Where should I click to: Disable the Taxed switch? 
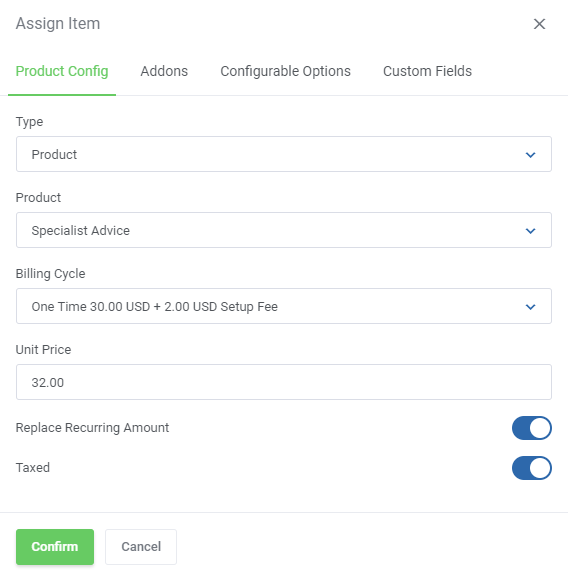[532, 468]
